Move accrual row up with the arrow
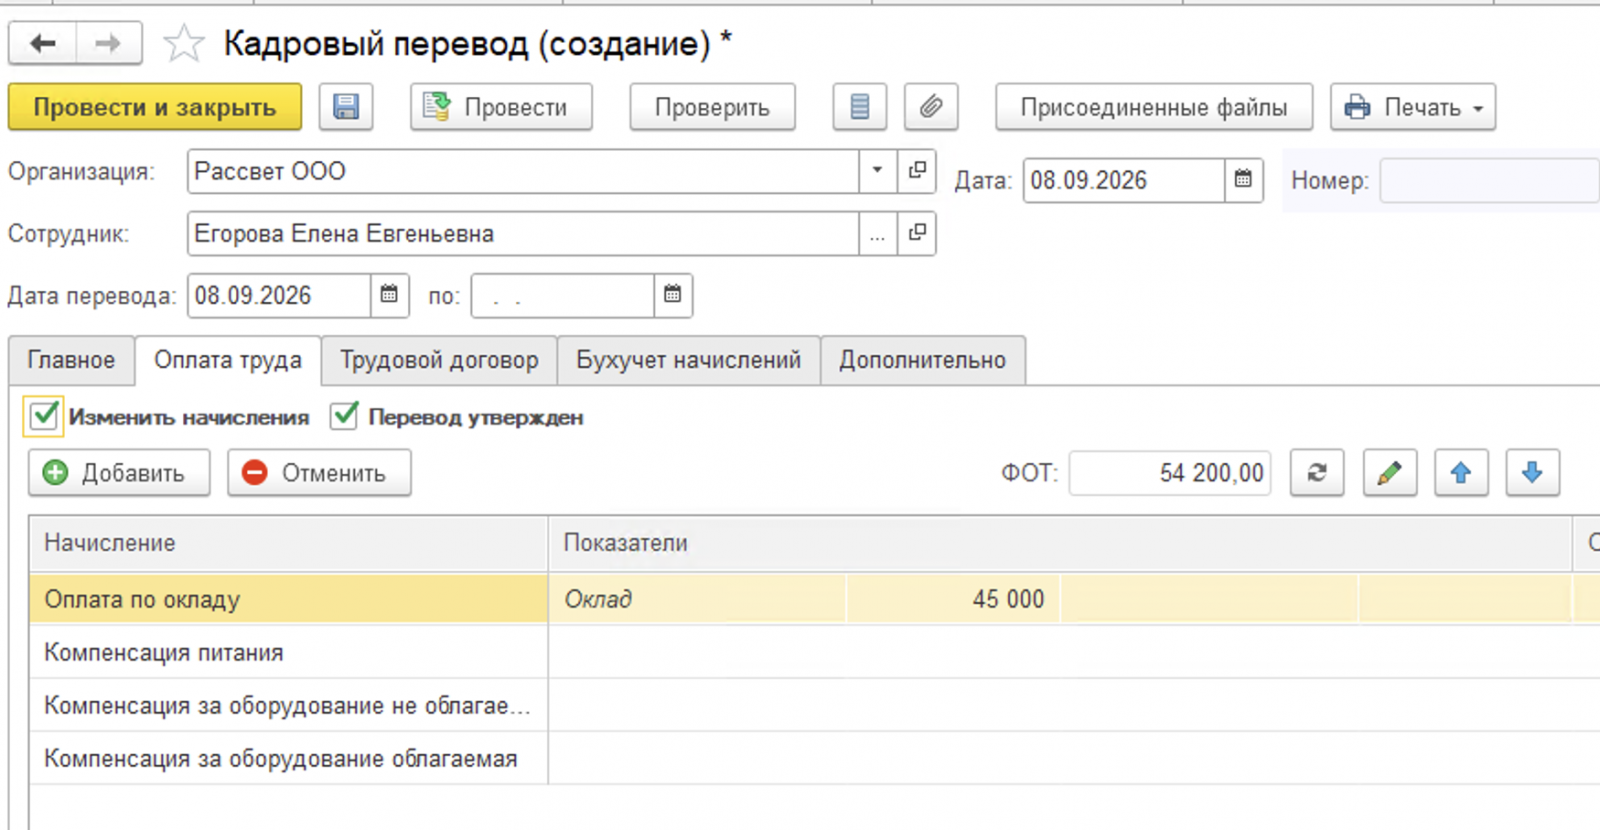The image size is (1600, 830). click(1461, 473)
